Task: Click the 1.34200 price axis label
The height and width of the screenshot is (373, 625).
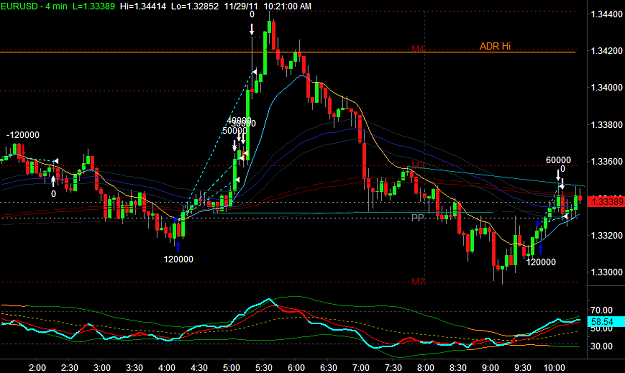Action: [x=607, y=51]
